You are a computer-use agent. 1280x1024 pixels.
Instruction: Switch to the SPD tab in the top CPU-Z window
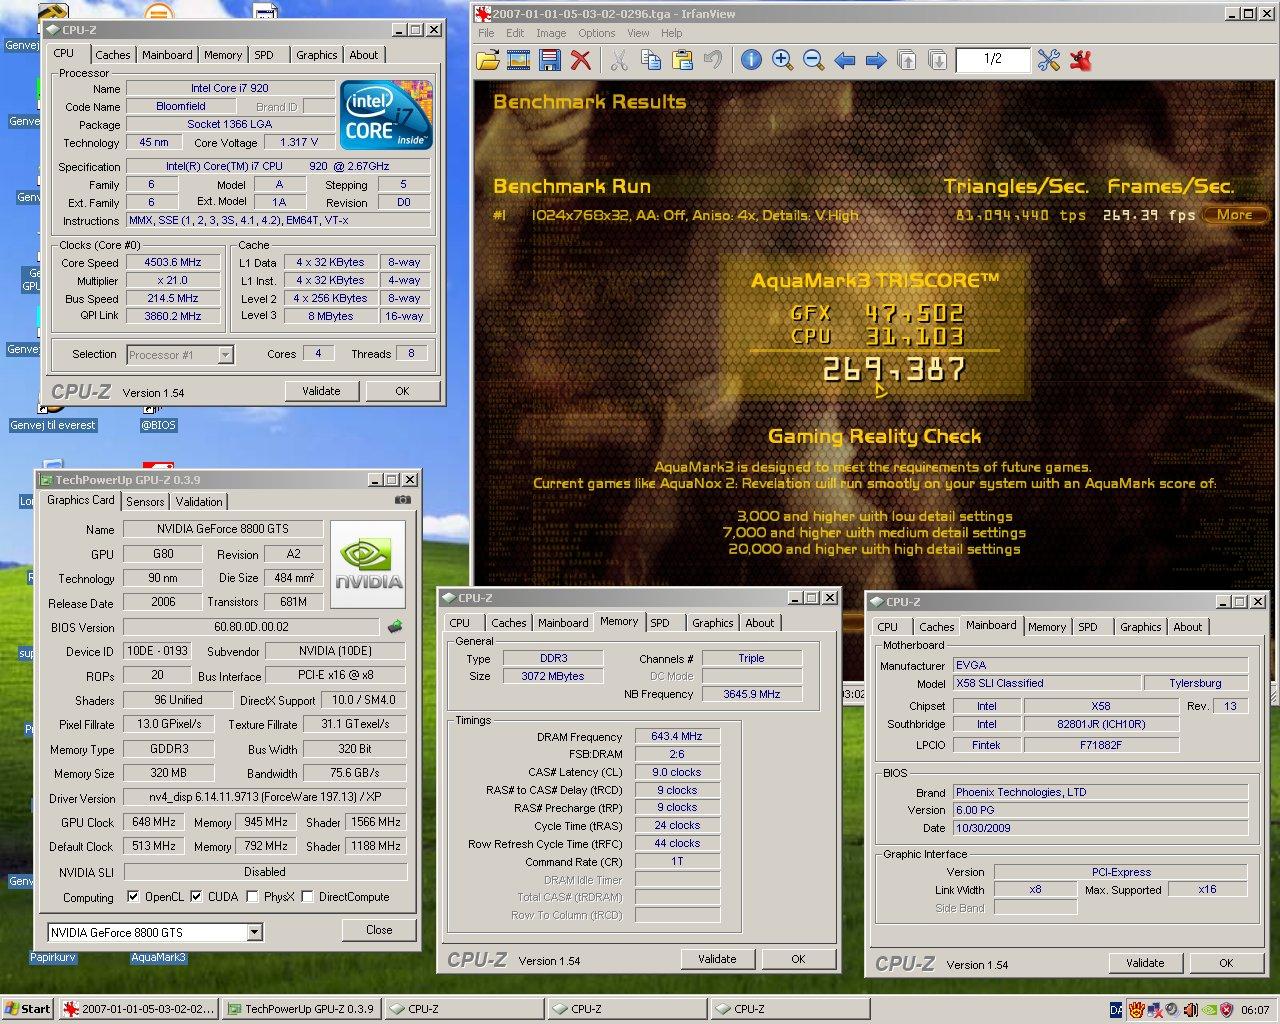(264, 55)
